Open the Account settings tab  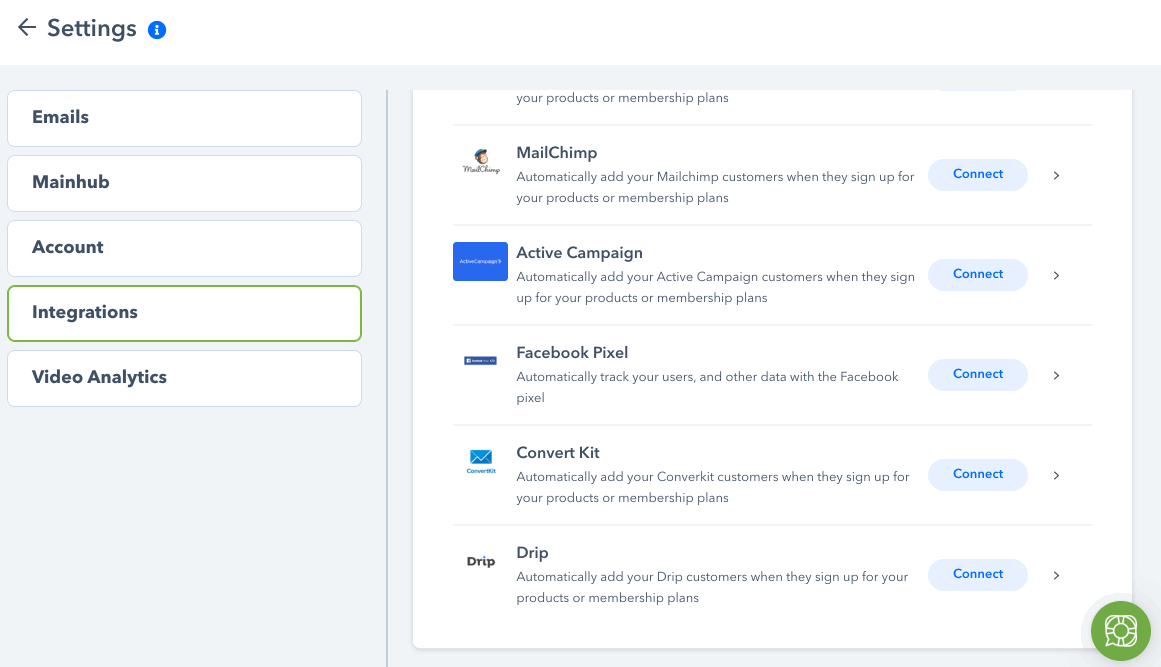pos(184,249)
